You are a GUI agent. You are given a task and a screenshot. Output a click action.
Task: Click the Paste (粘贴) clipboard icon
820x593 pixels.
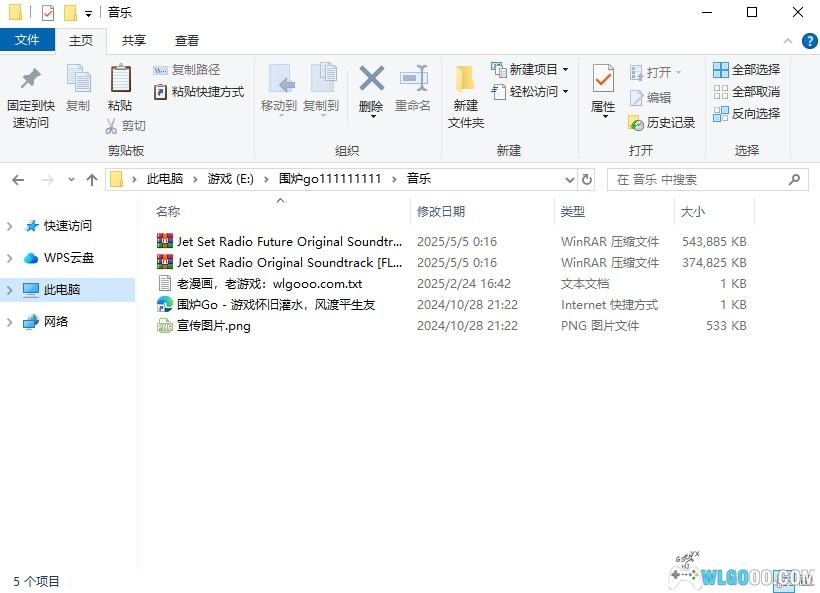pos(120,79)
